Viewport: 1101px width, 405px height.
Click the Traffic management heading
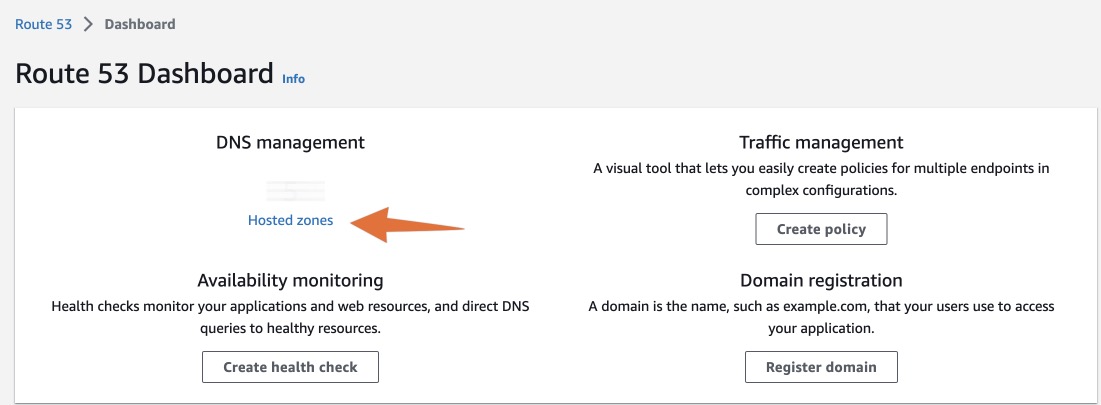pos(821,142)
